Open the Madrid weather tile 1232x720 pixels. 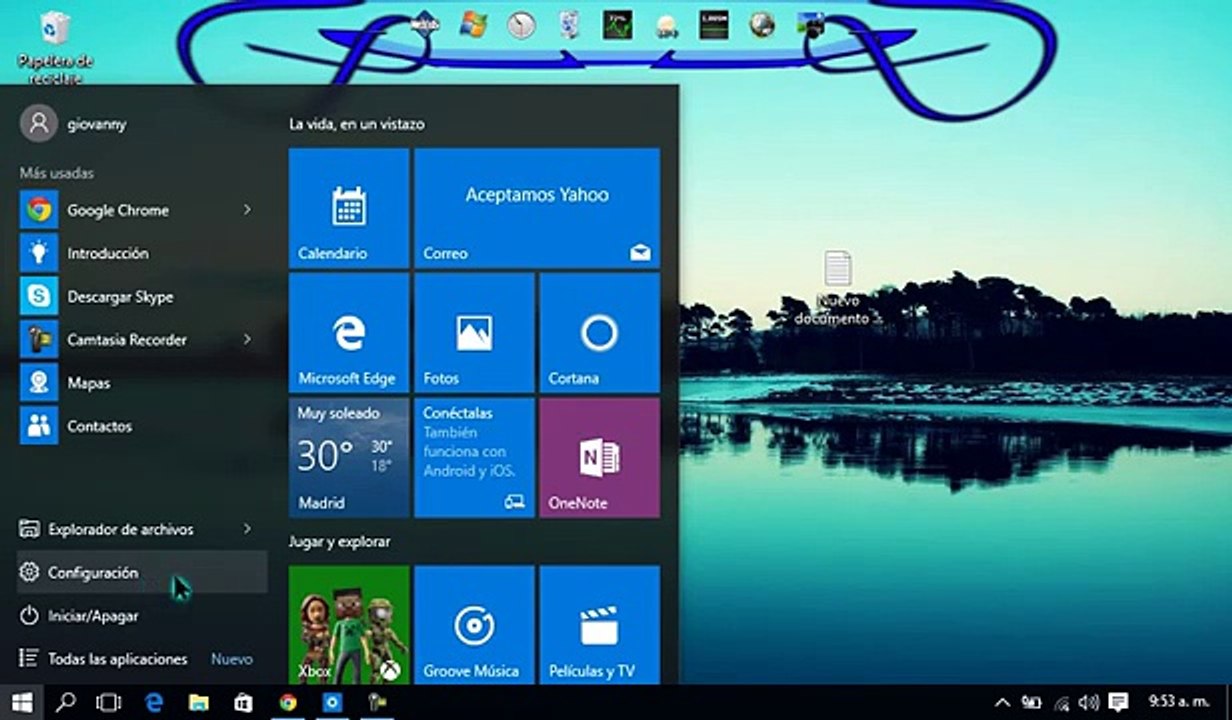(x=349, y=458)
